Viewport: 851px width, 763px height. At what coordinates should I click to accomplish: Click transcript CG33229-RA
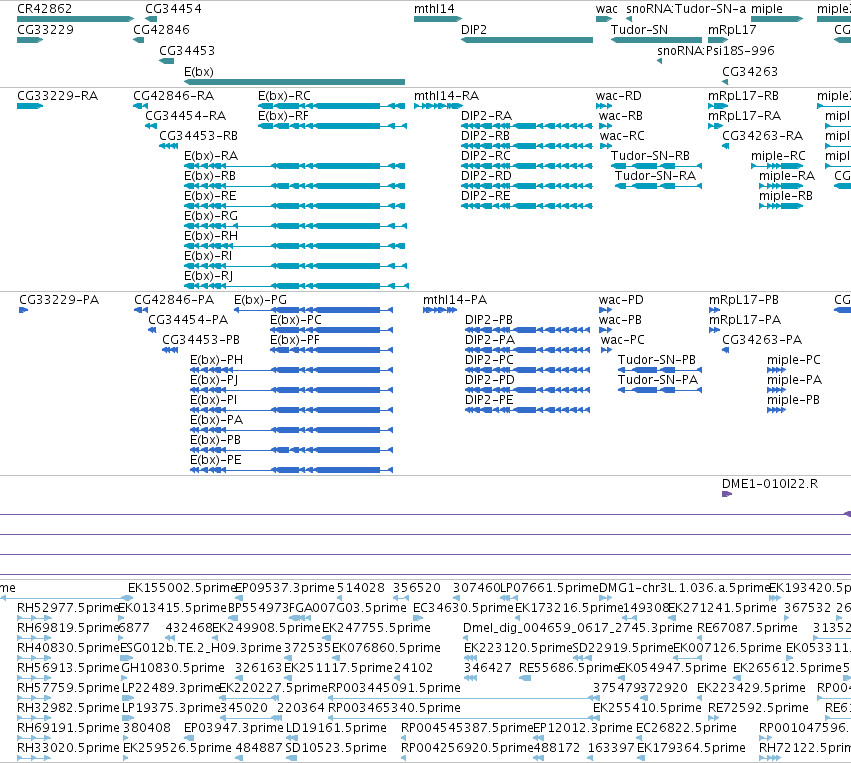click(30, 106)
